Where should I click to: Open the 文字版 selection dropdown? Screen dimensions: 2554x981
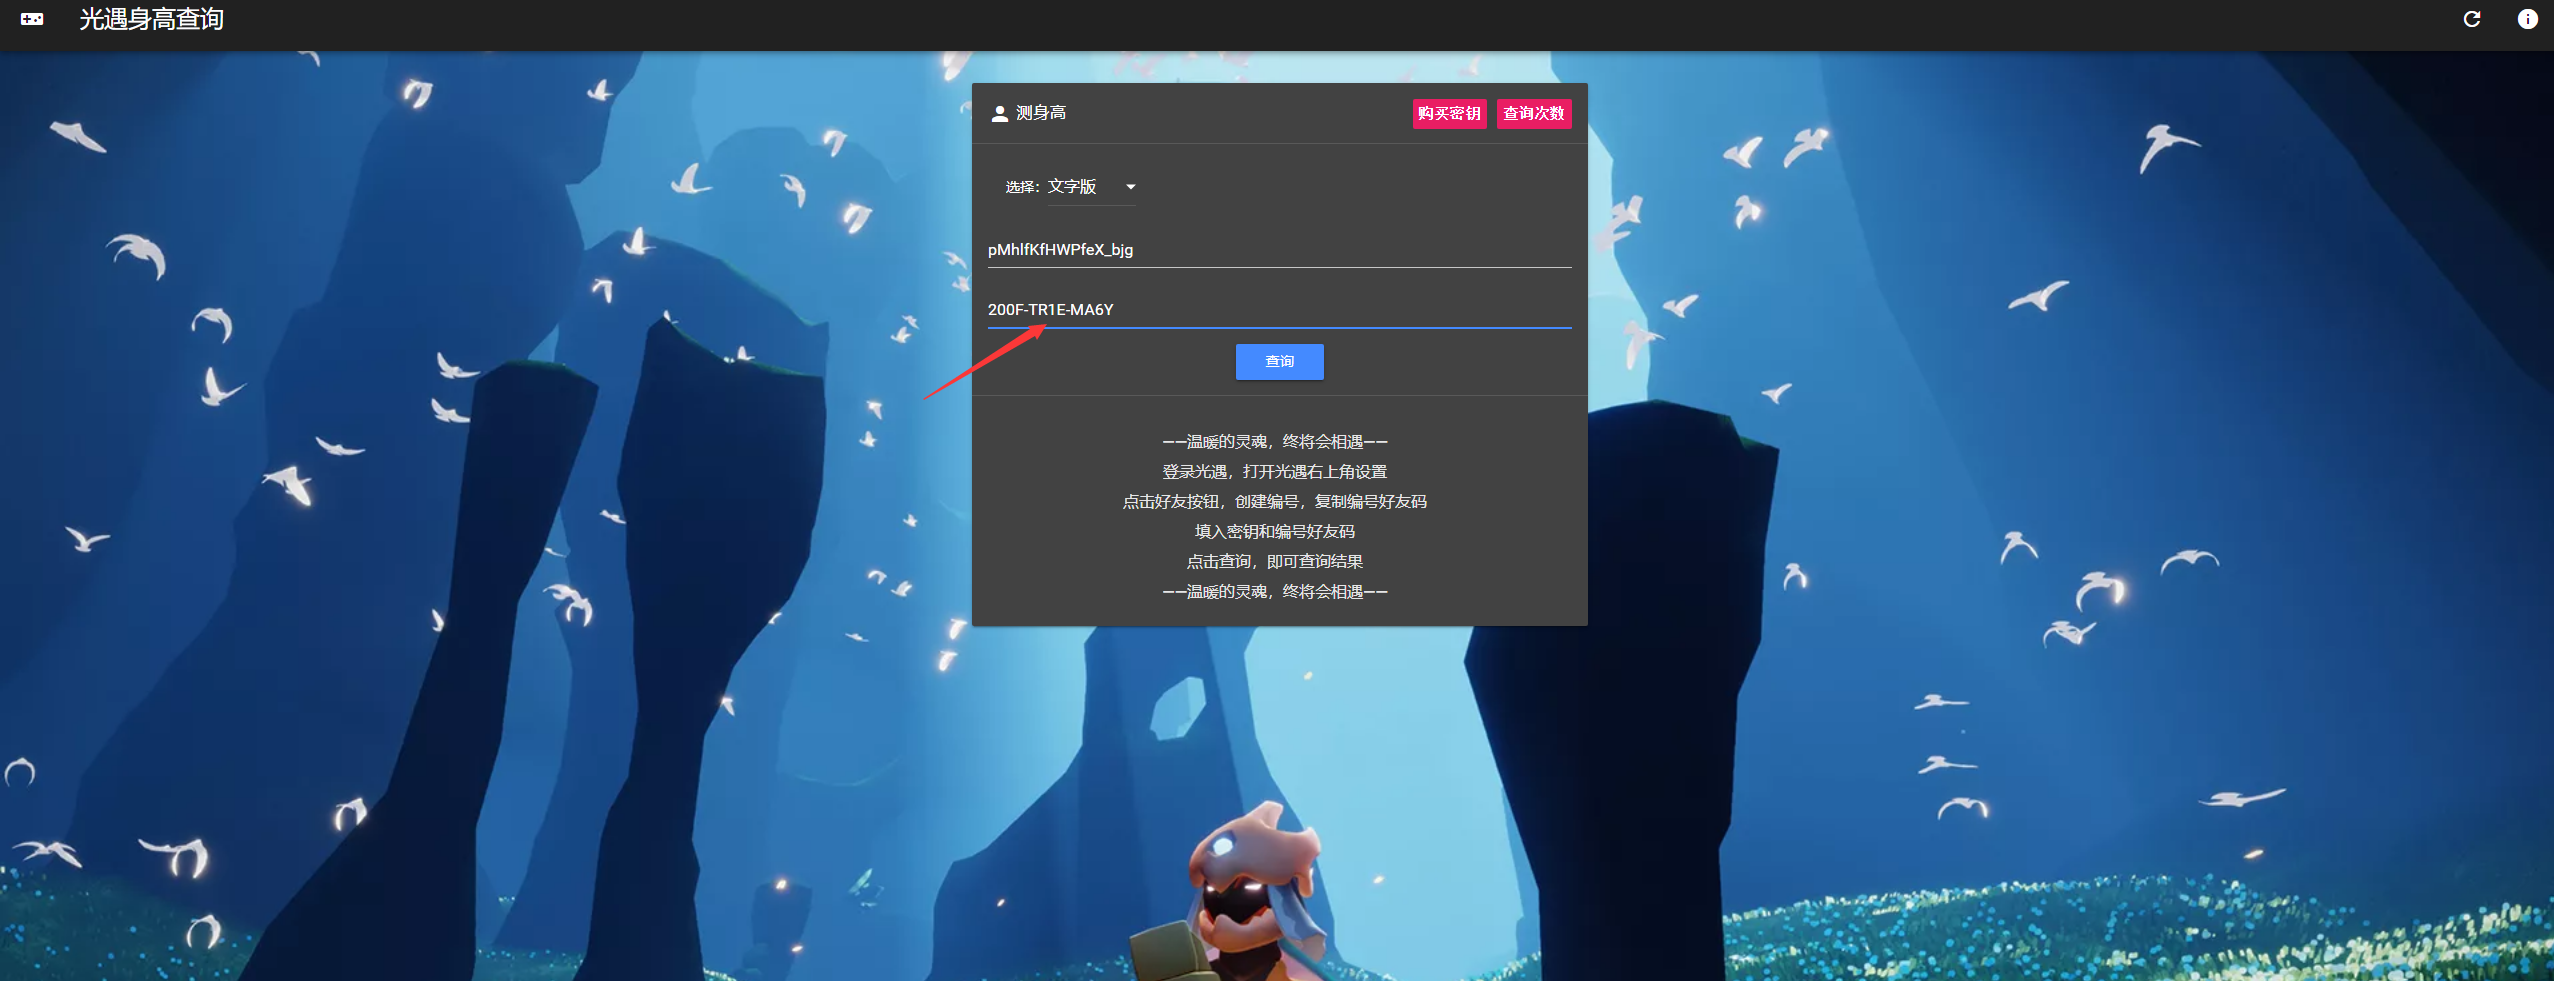coord(1091,187)
